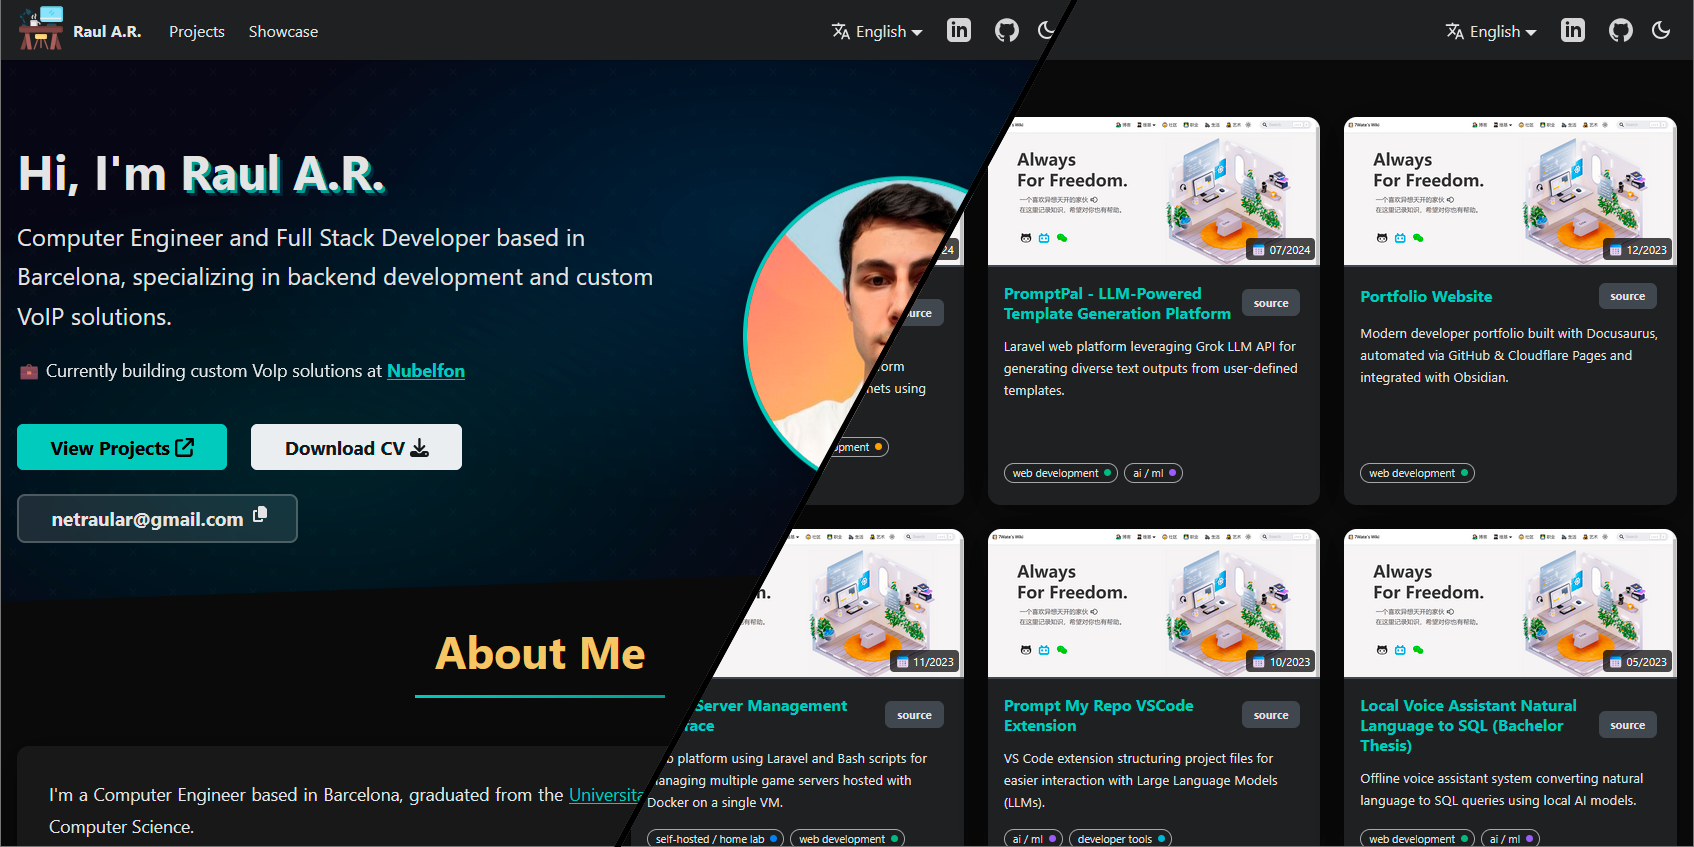Click source button on Local Voice Assistant card
Viewport: 1694px width, 847px height.
pyautogui.click(x=1627, y=725)
